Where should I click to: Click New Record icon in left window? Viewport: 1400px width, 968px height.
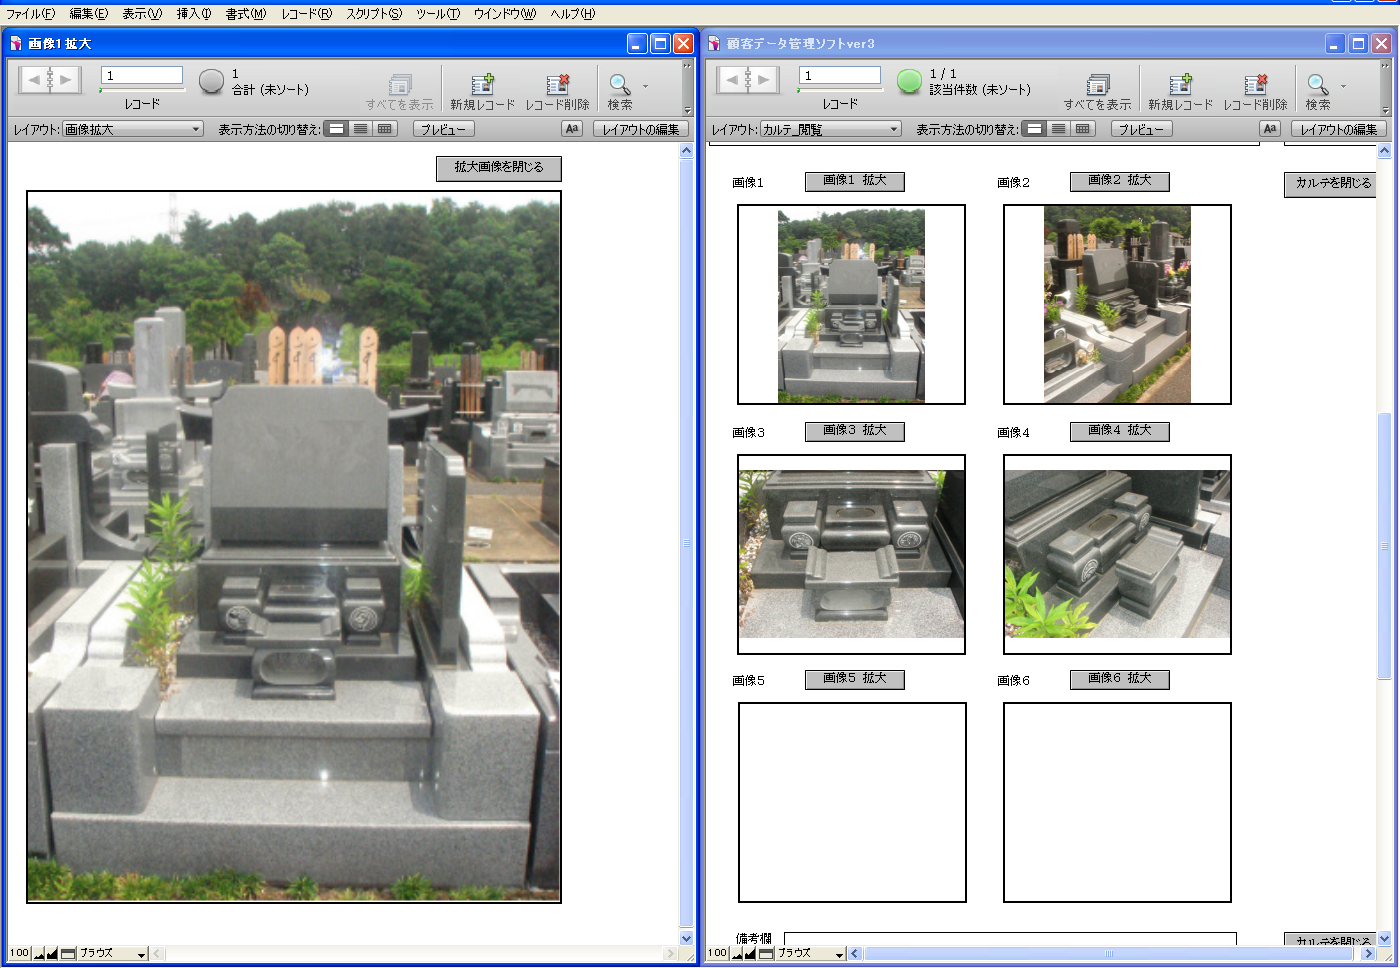tap(482, 84)
